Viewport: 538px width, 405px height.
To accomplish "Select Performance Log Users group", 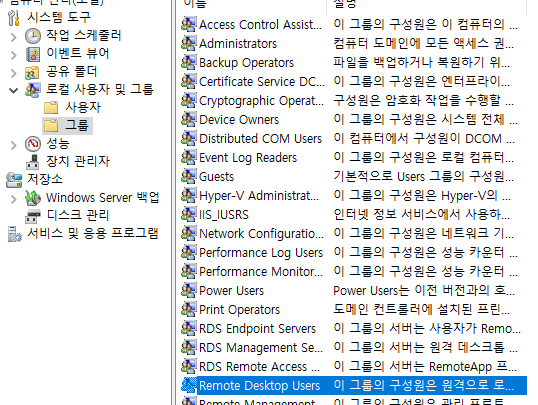I will point(261,253).
